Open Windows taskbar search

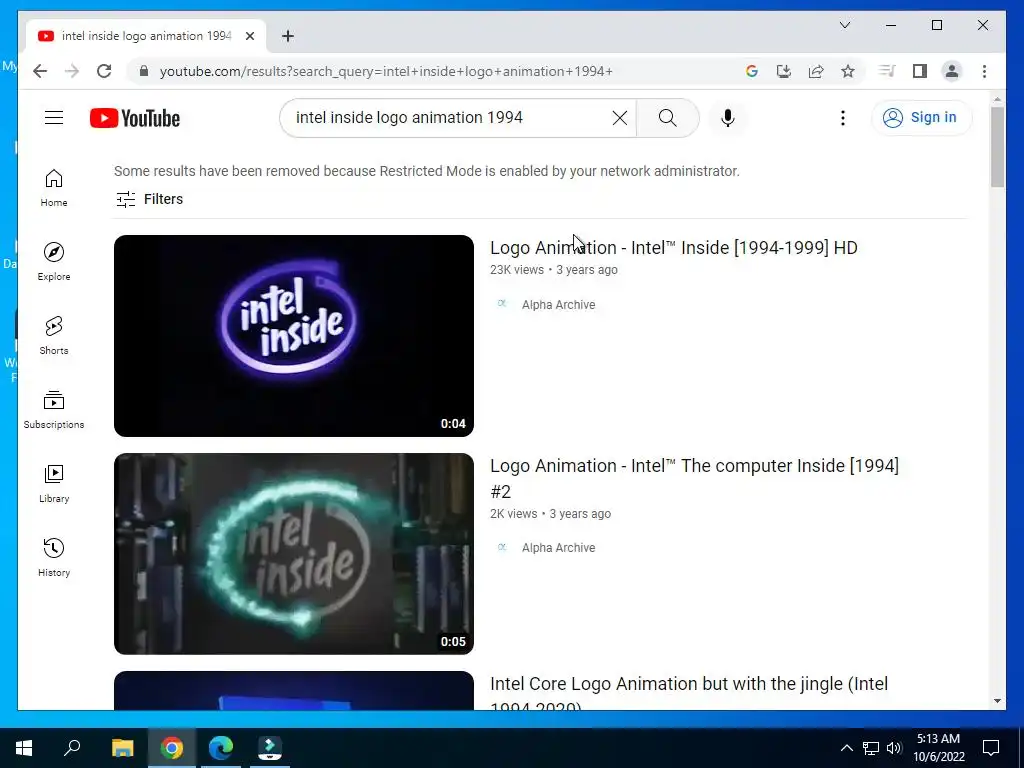(x=72, y=748)
